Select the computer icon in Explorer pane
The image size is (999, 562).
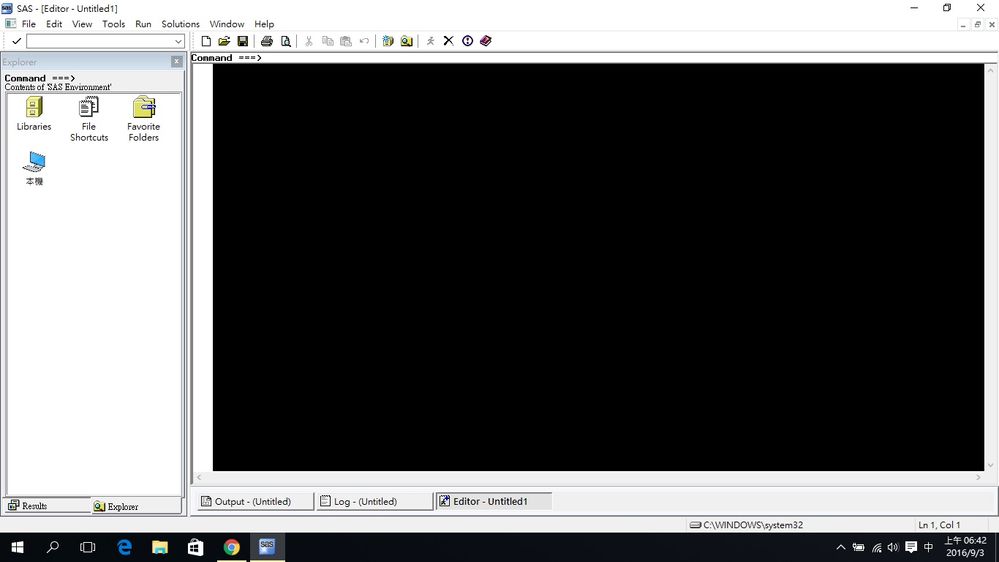pyautogui.click(x=34, y=168)
